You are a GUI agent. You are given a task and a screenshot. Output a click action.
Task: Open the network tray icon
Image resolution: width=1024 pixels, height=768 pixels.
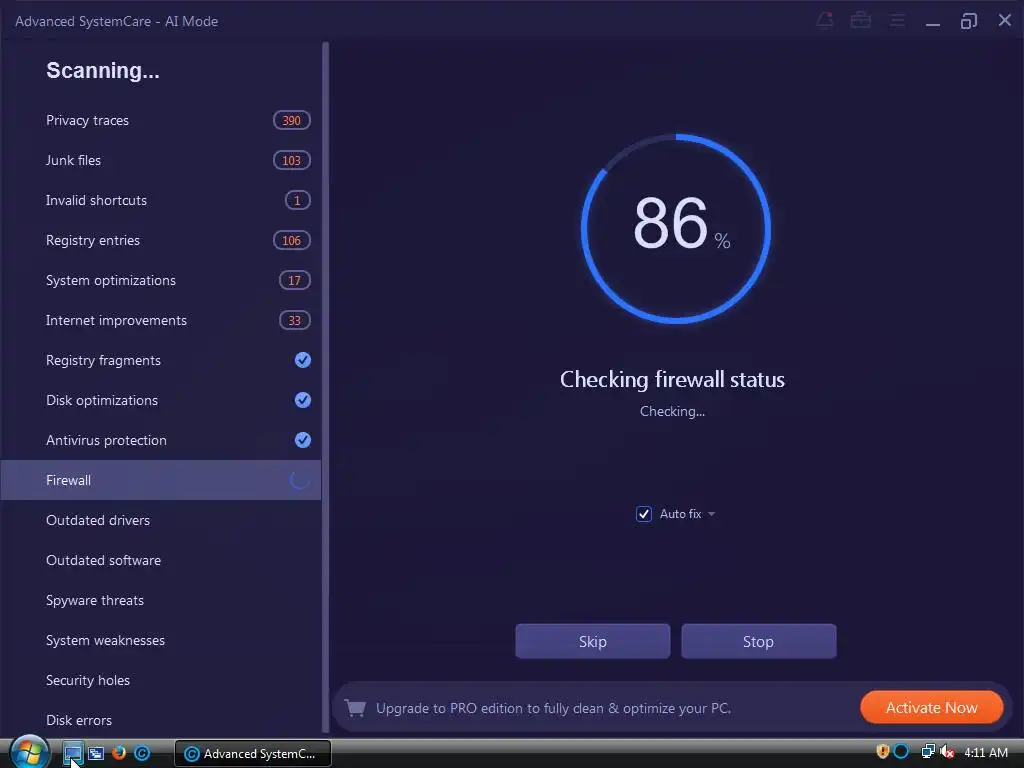(x=928, y=752)
